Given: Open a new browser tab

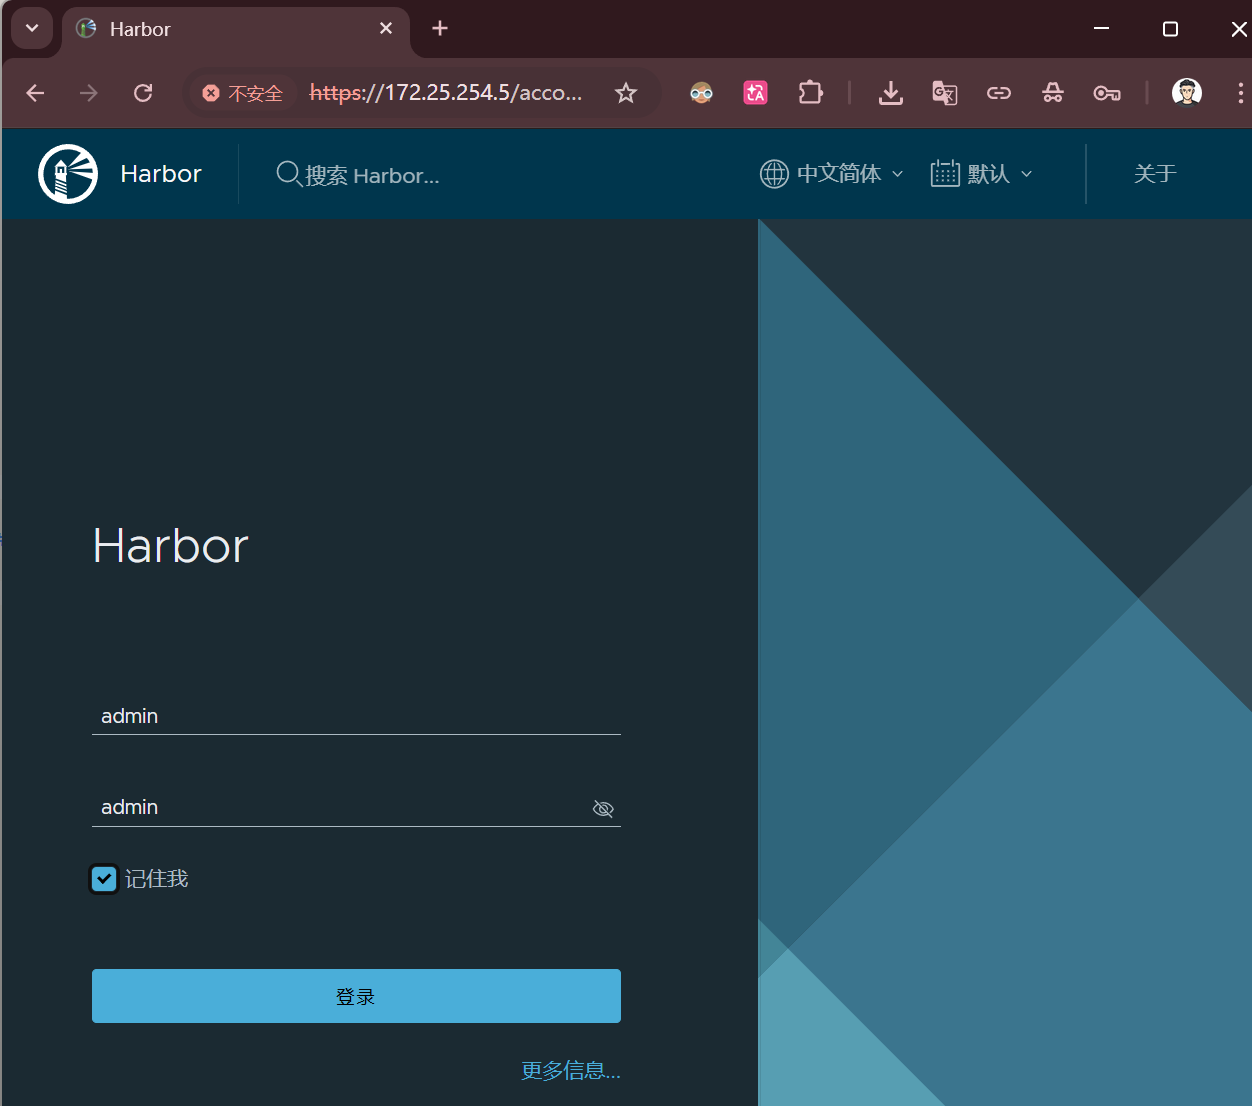Looking at the screenshot, I should coord(440,29).
